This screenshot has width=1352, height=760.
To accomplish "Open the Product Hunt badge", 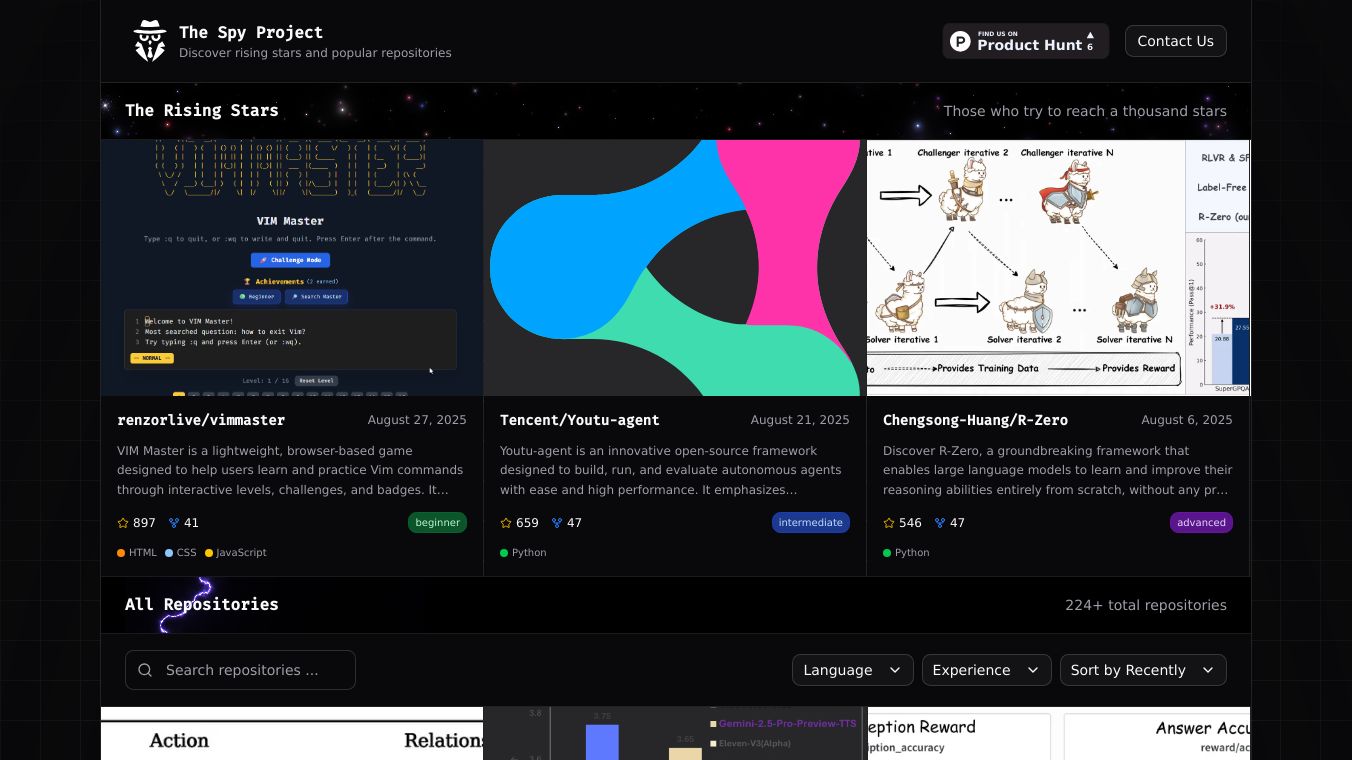I will [x=1026, y=41].
